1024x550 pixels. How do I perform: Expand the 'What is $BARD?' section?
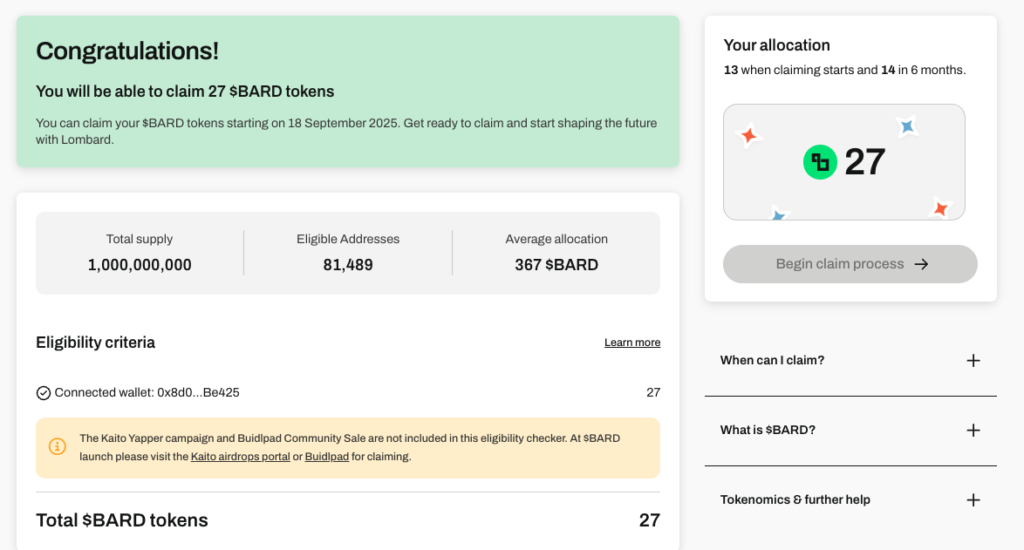click(850, 430)
